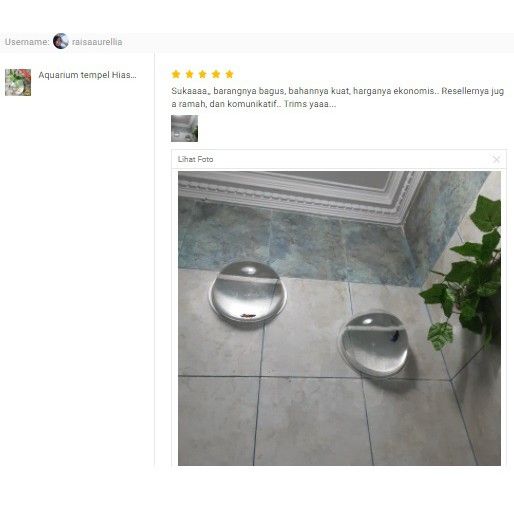The width and height of the screenshot is (514, 514).
Task: Click the raisaaurellia profile avatar
Action: [x=61, y=41]
